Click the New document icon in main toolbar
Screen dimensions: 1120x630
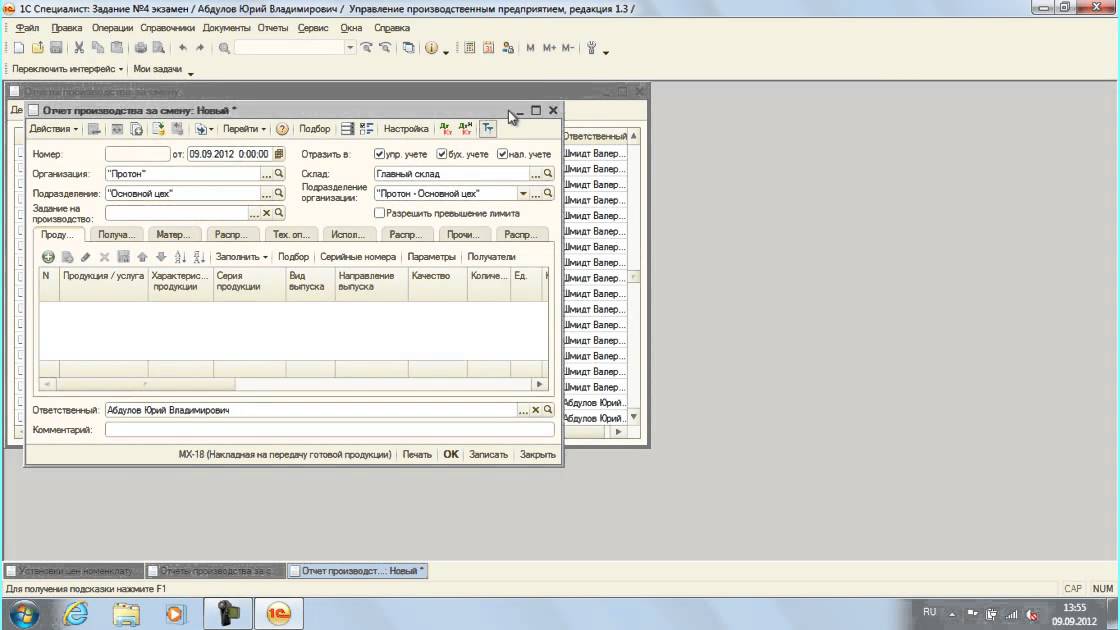pos(19,48)
